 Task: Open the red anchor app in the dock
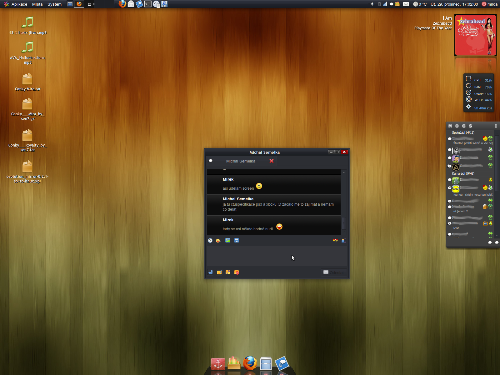[218, 364]
